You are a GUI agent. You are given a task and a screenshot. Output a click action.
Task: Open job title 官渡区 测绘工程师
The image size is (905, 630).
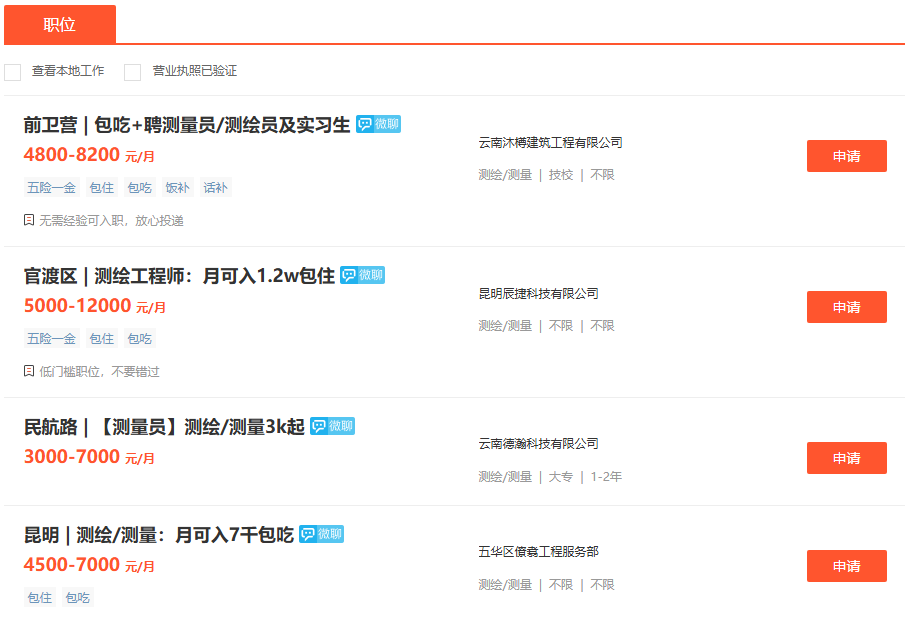(x=179, y=276)
